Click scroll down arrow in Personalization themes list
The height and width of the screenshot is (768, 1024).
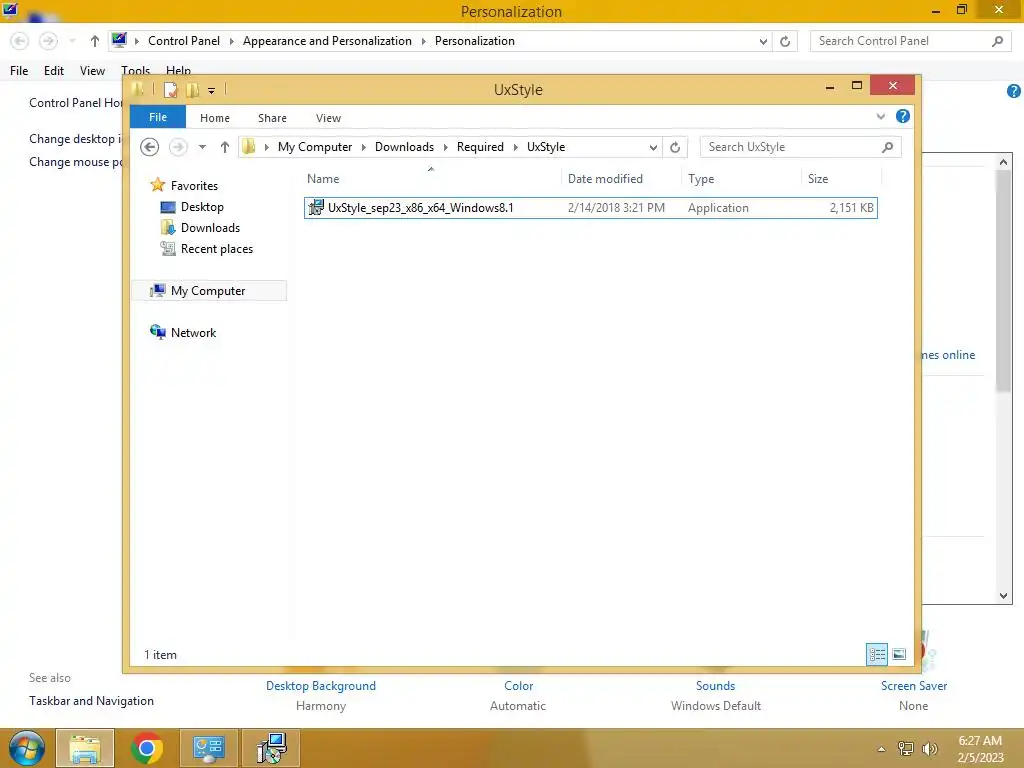(1004, 595)
